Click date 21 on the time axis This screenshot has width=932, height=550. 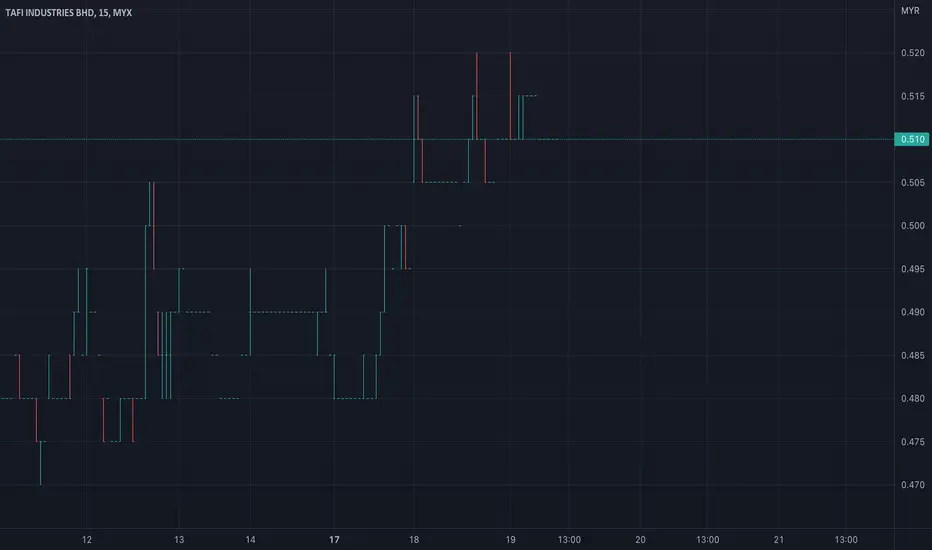coord(779,540)
